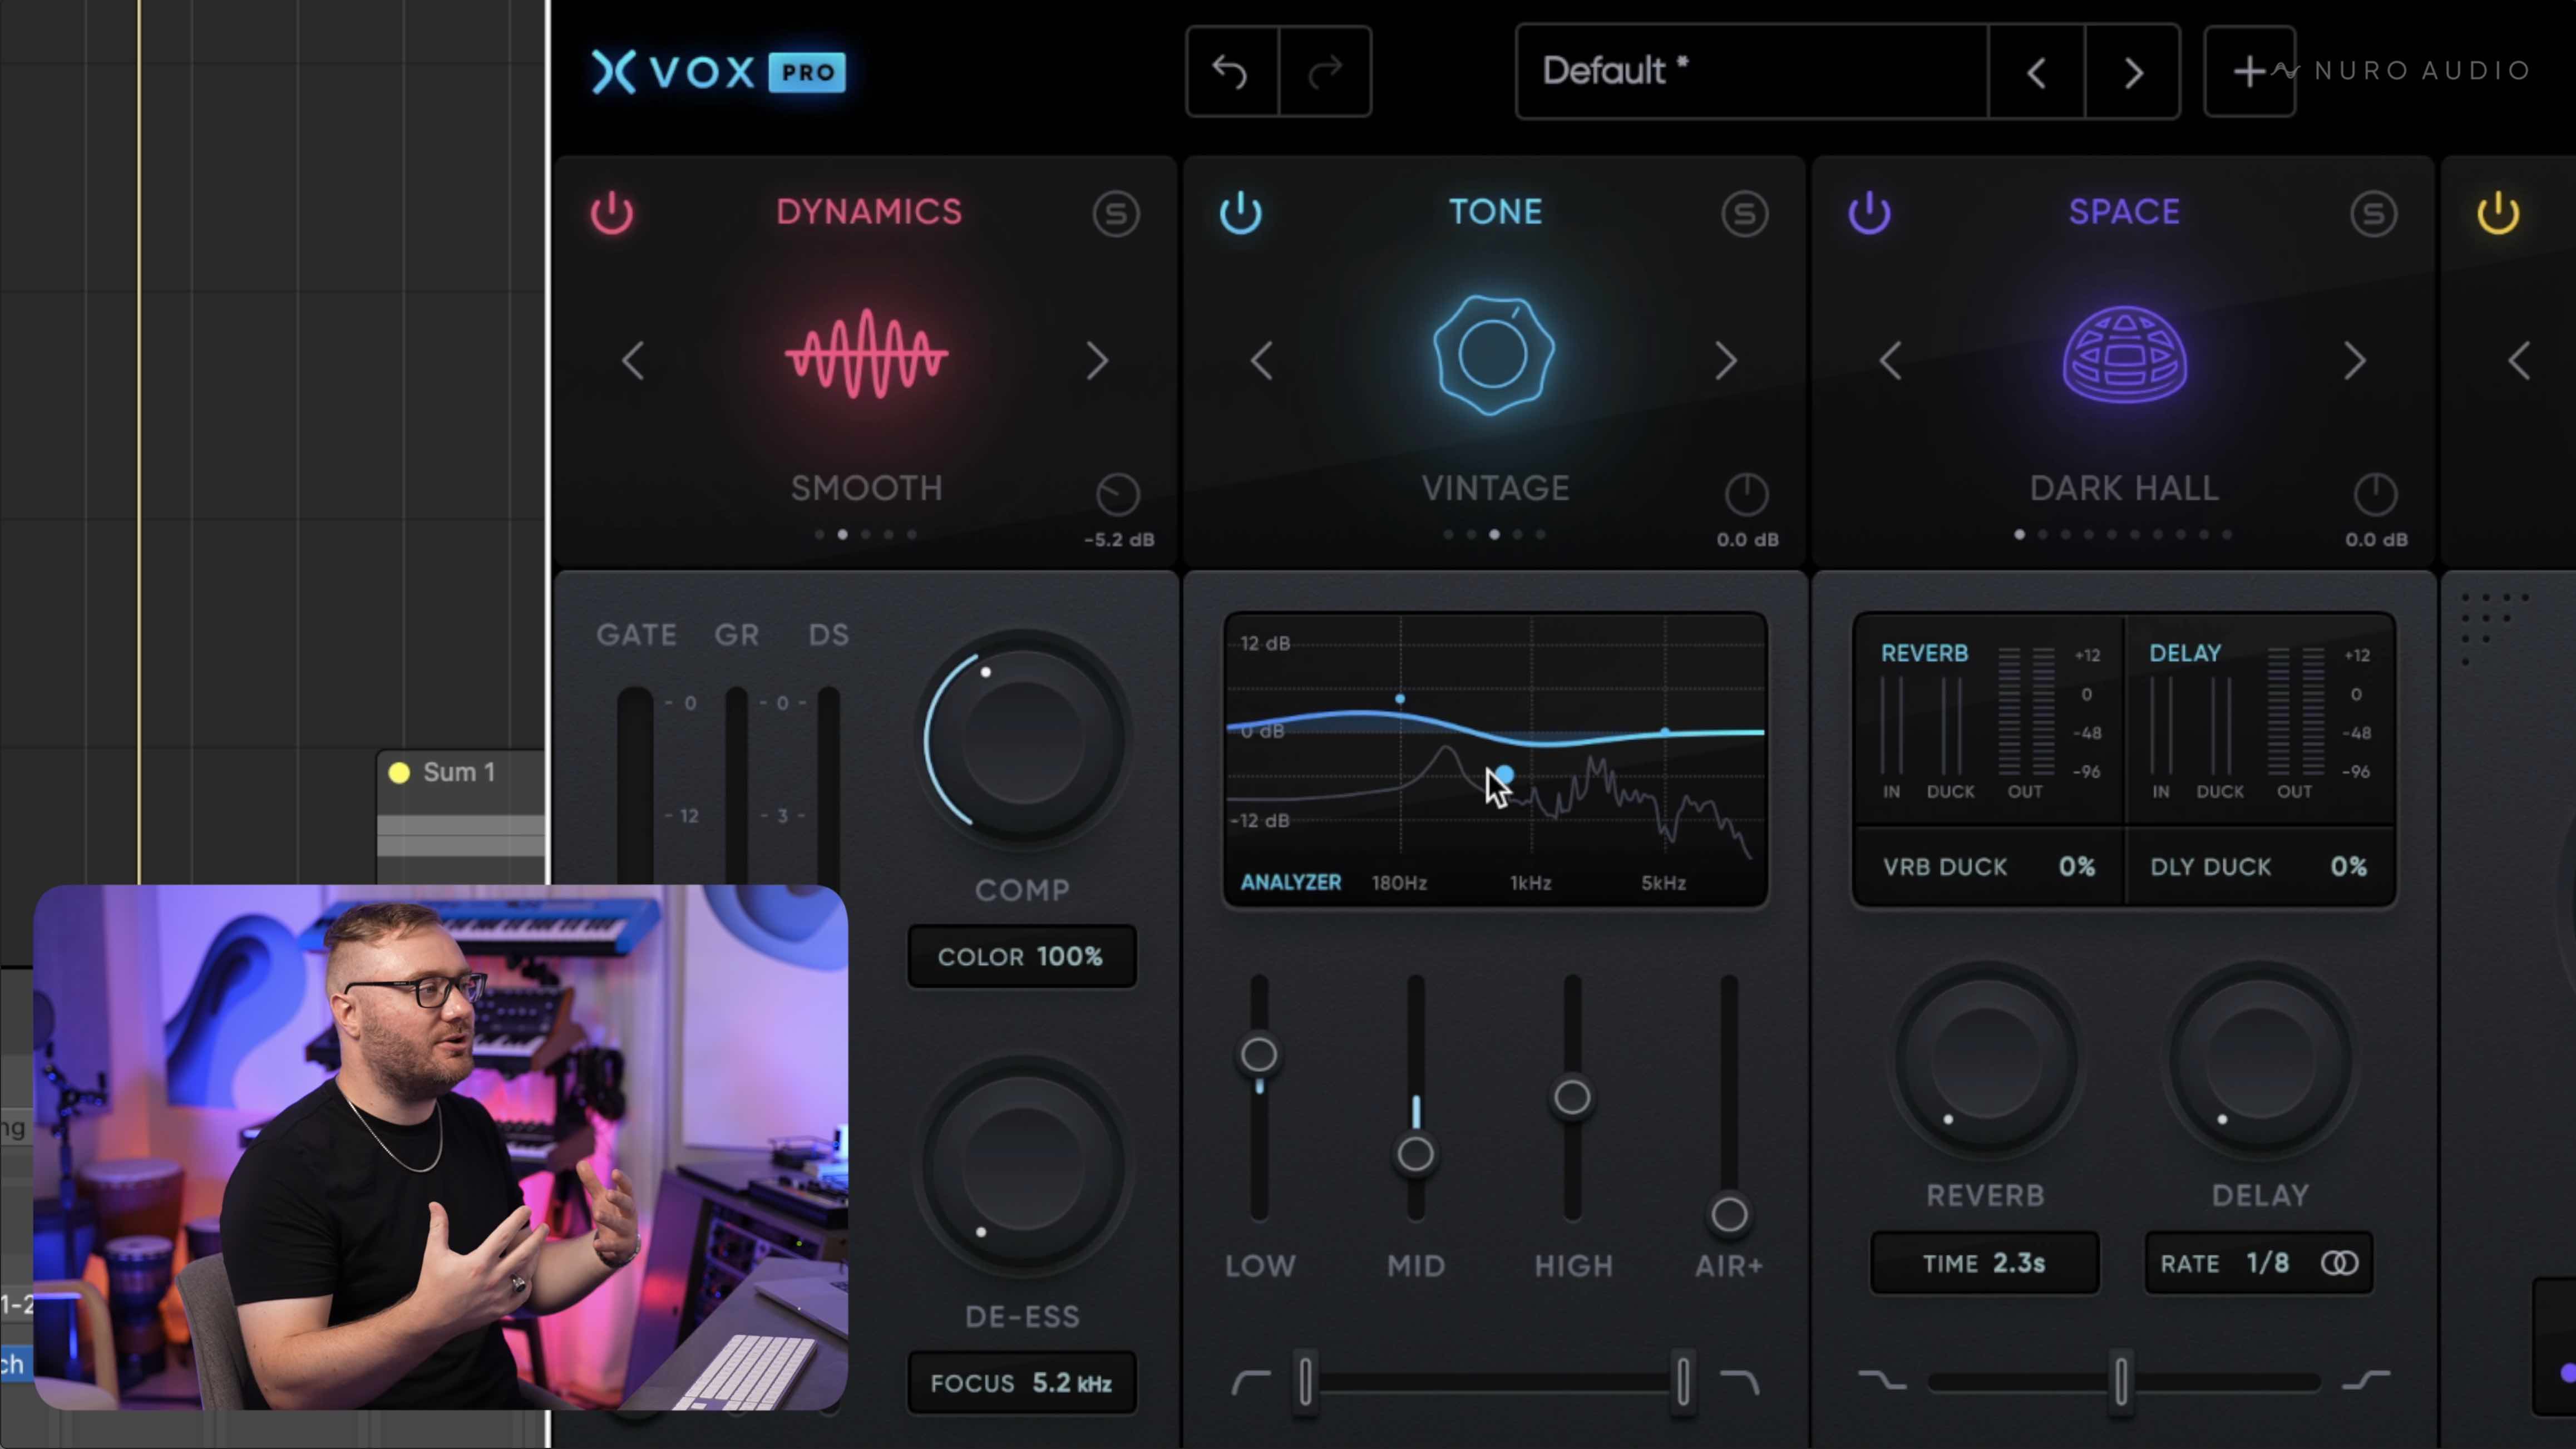Solo the Tone module
The image size is (2576, 1449).
pos(1745,213)
